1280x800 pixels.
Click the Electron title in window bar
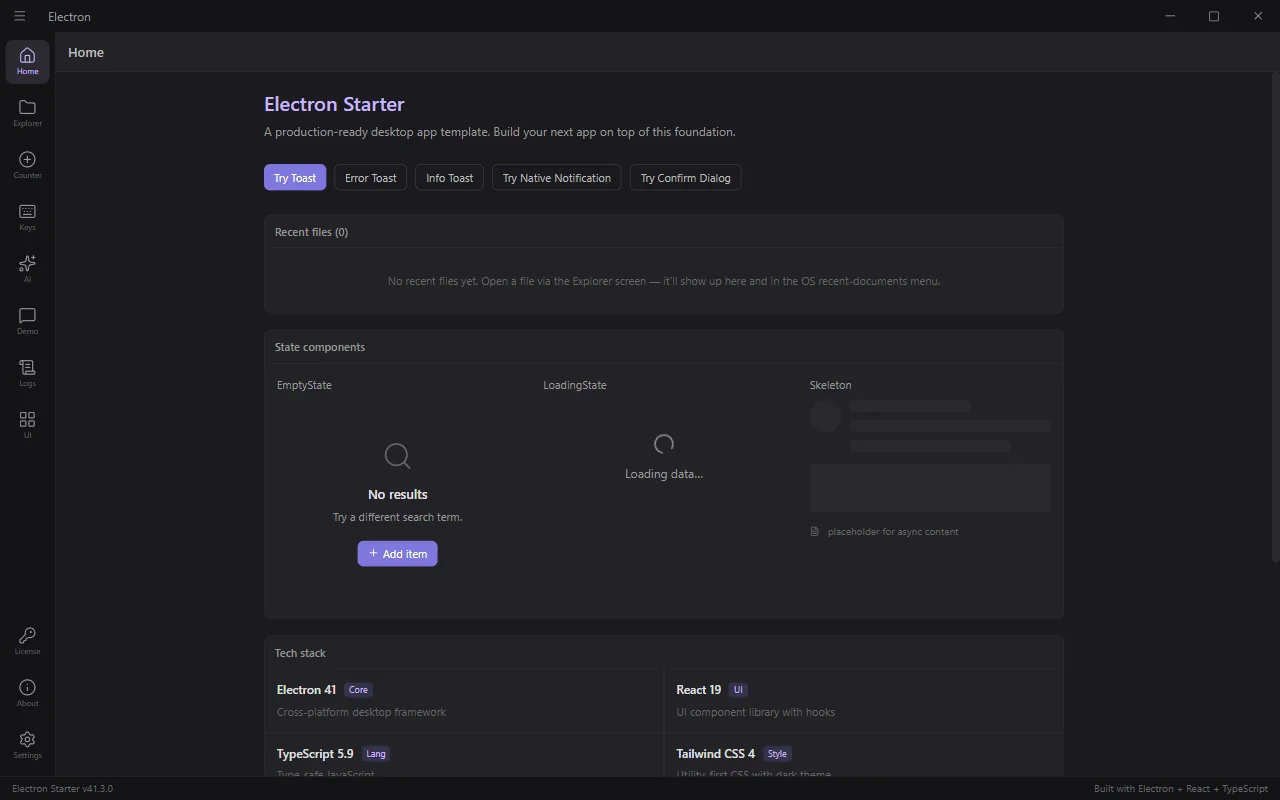click(x=69, y=16)
